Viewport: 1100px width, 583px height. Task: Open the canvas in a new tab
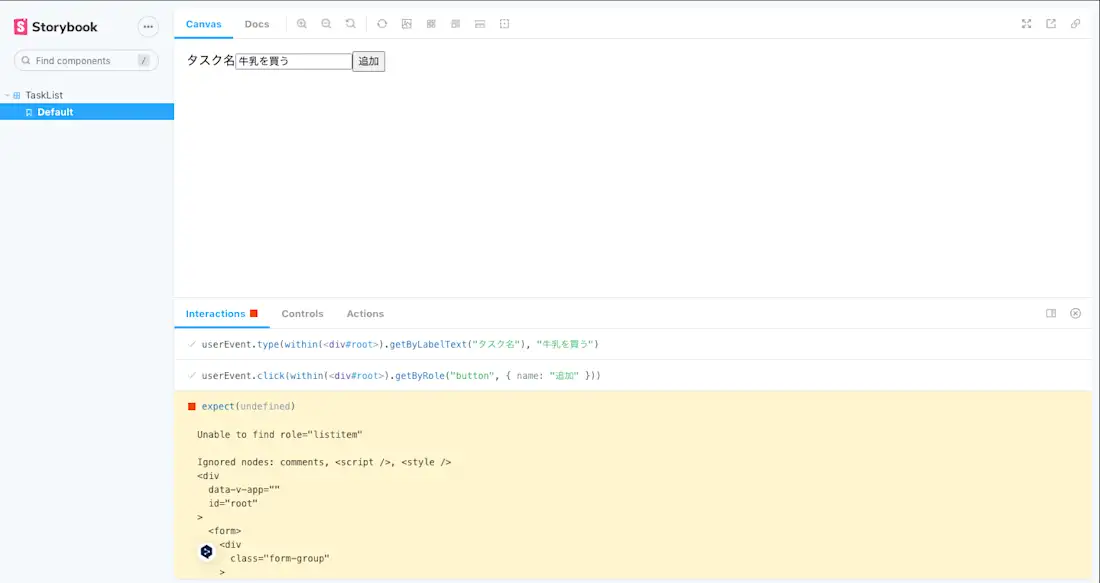1051,23
